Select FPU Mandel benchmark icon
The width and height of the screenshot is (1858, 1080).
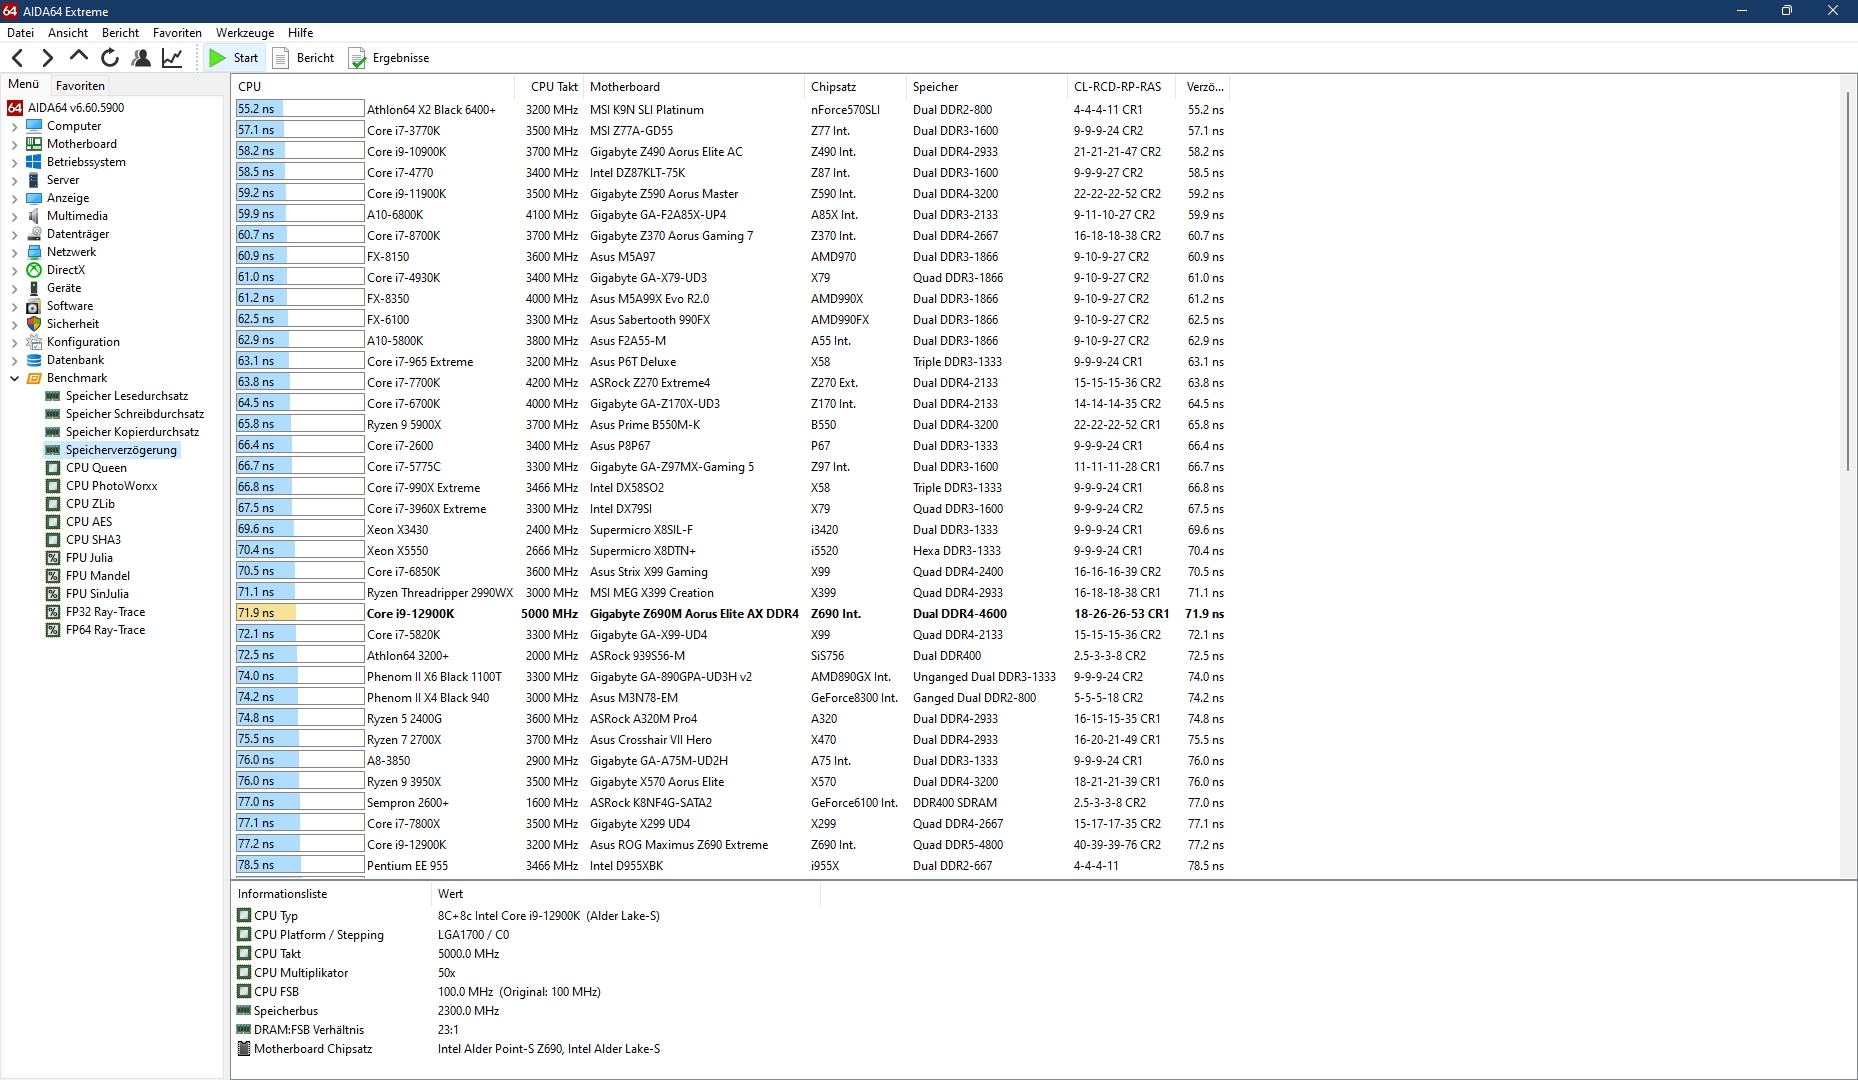click(53, 576)
